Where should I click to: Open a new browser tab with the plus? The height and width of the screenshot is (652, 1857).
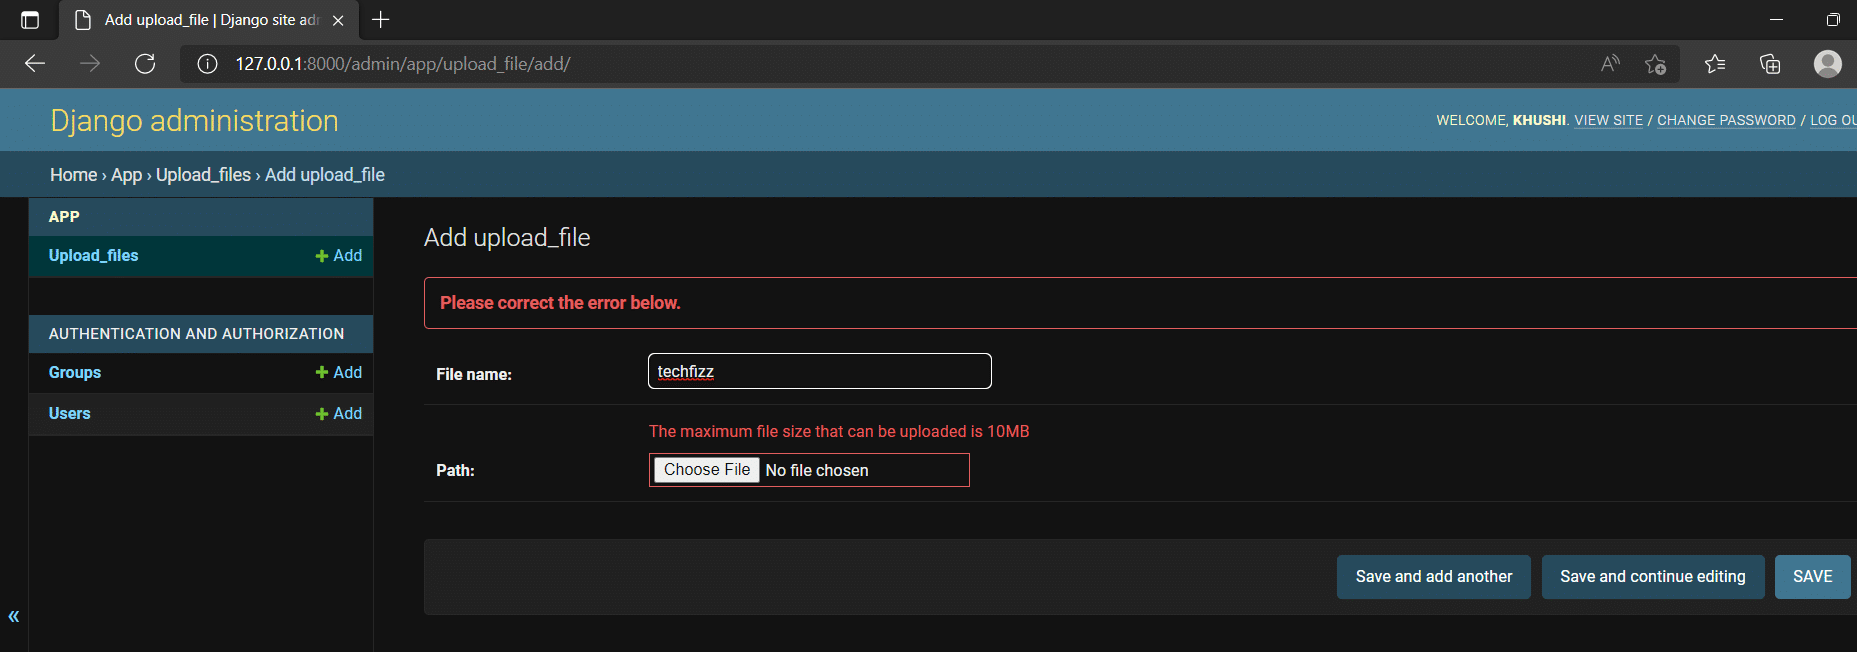tap(381, 19)
